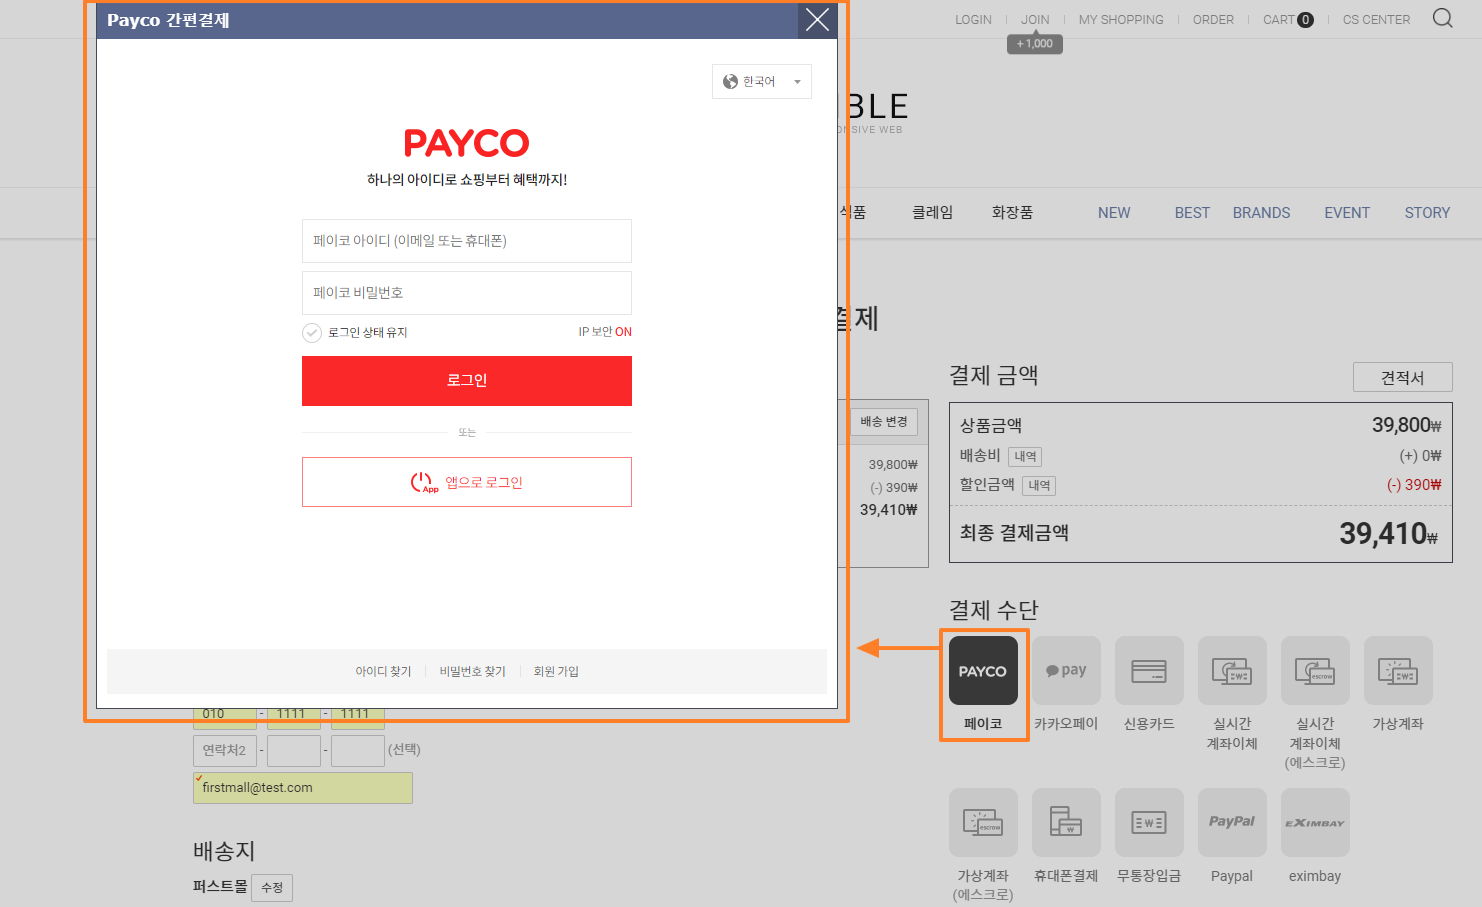Select escrow virtual account payment icon
Screen dimensions: 1482x907
[983, 823]
